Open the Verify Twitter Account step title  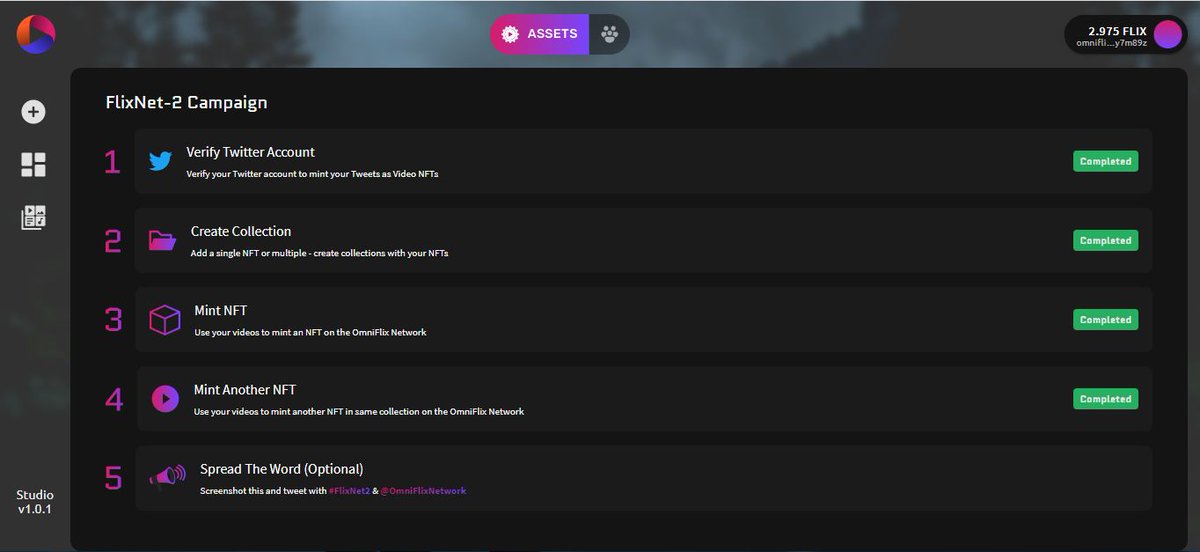pos(251,152)
